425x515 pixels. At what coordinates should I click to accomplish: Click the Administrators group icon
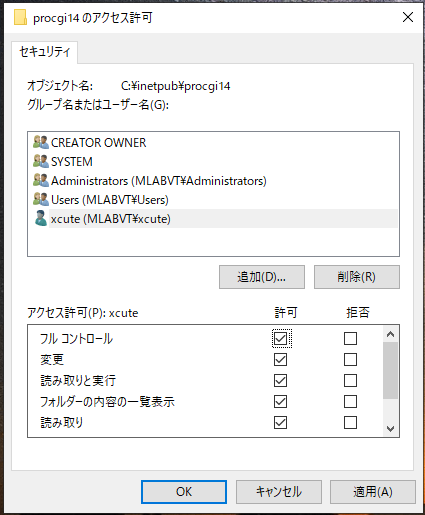coord(41,180)
